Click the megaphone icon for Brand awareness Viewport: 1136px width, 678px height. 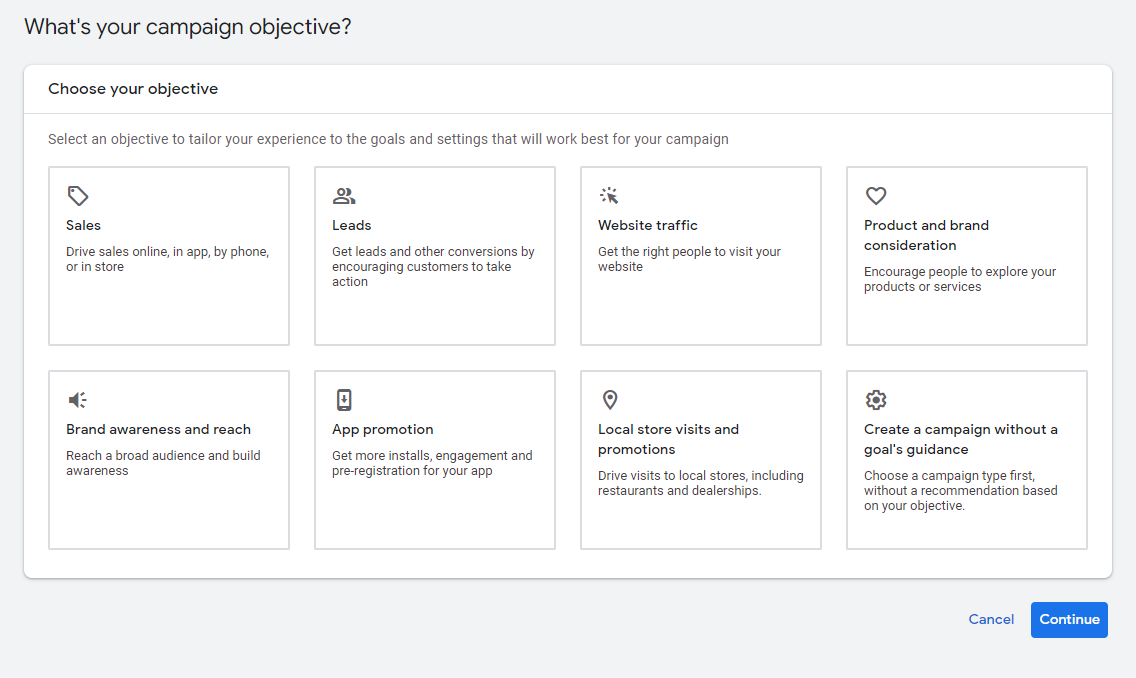click(x=78, y=400)
